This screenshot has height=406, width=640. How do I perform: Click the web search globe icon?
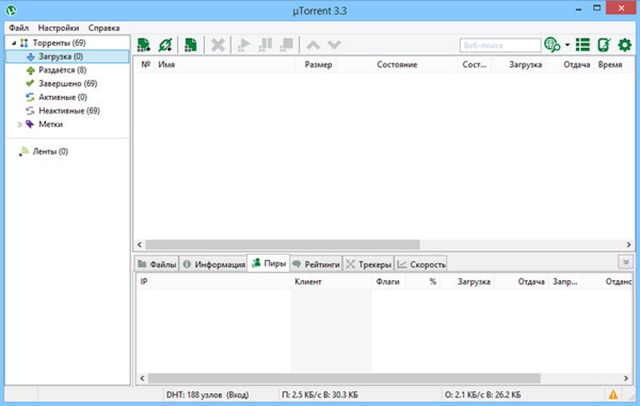552,45
